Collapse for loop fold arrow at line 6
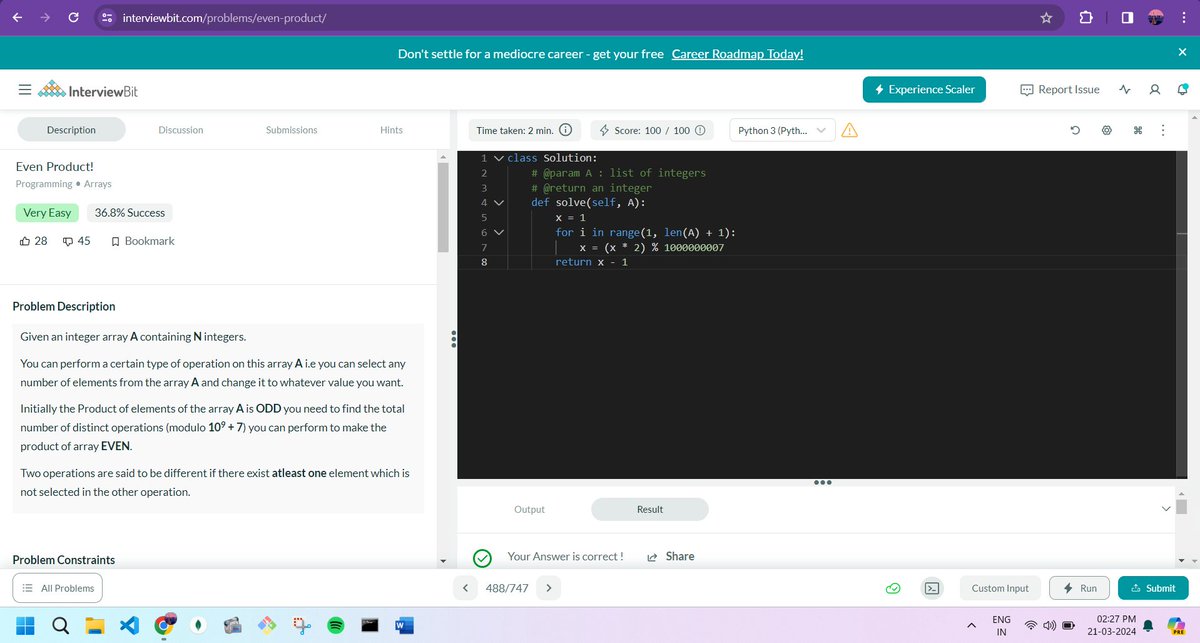The height and width of the screenshot is (643, 1200). click(498, 232)
